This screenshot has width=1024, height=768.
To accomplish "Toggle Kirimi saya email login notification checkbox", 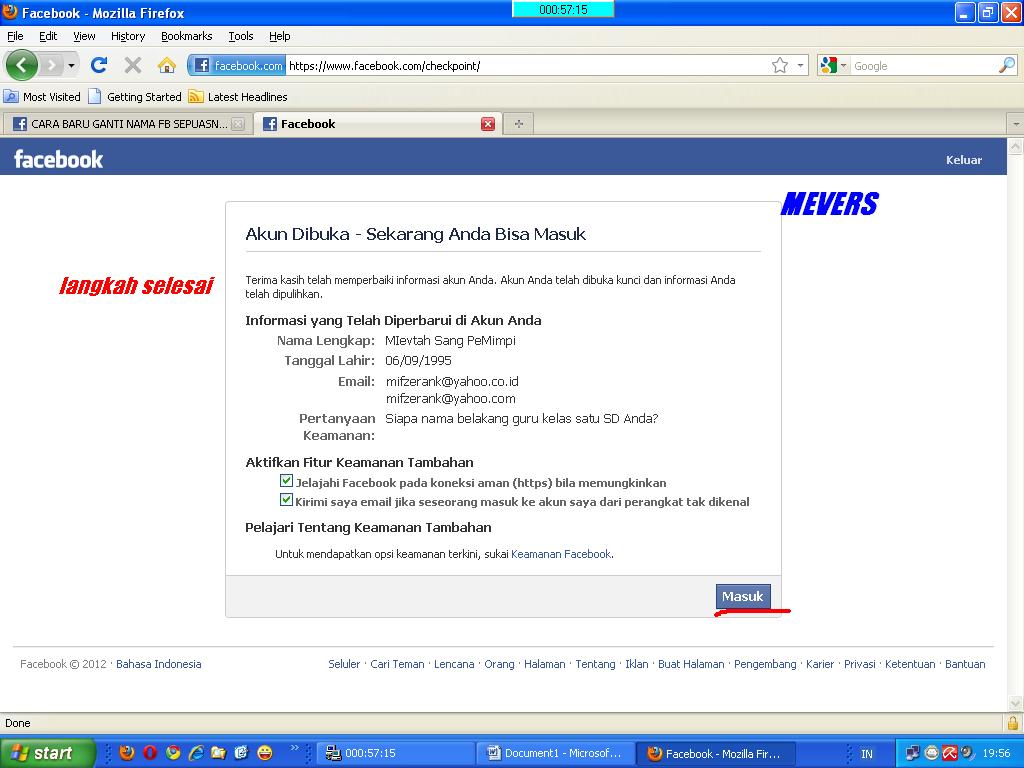I will (x=286, y=500).
